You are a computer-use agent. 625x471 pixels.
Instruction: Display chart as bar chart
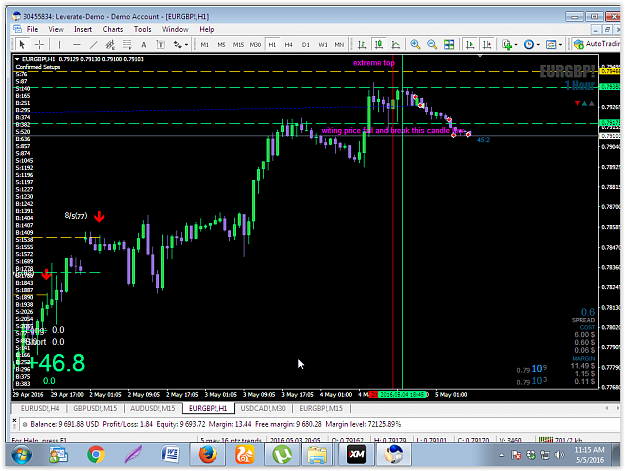pos(362,44)
